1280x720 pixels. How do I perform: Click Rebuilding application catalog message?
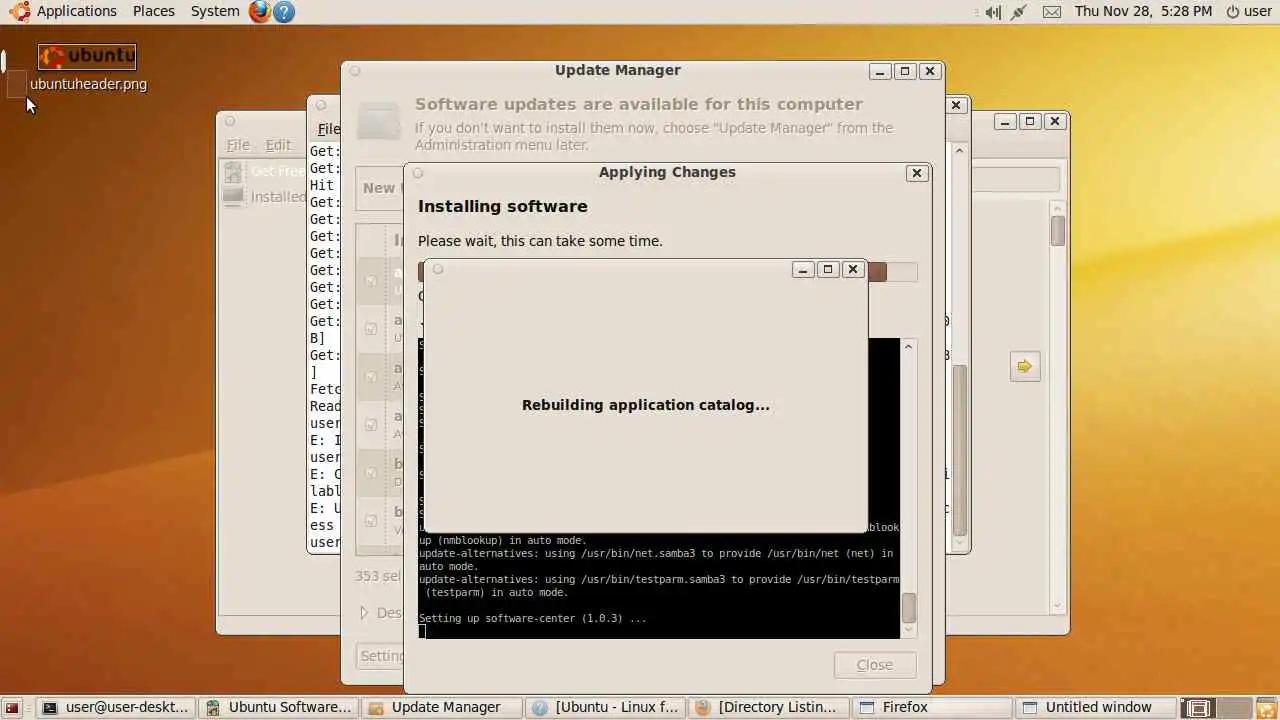click(646, 405)
